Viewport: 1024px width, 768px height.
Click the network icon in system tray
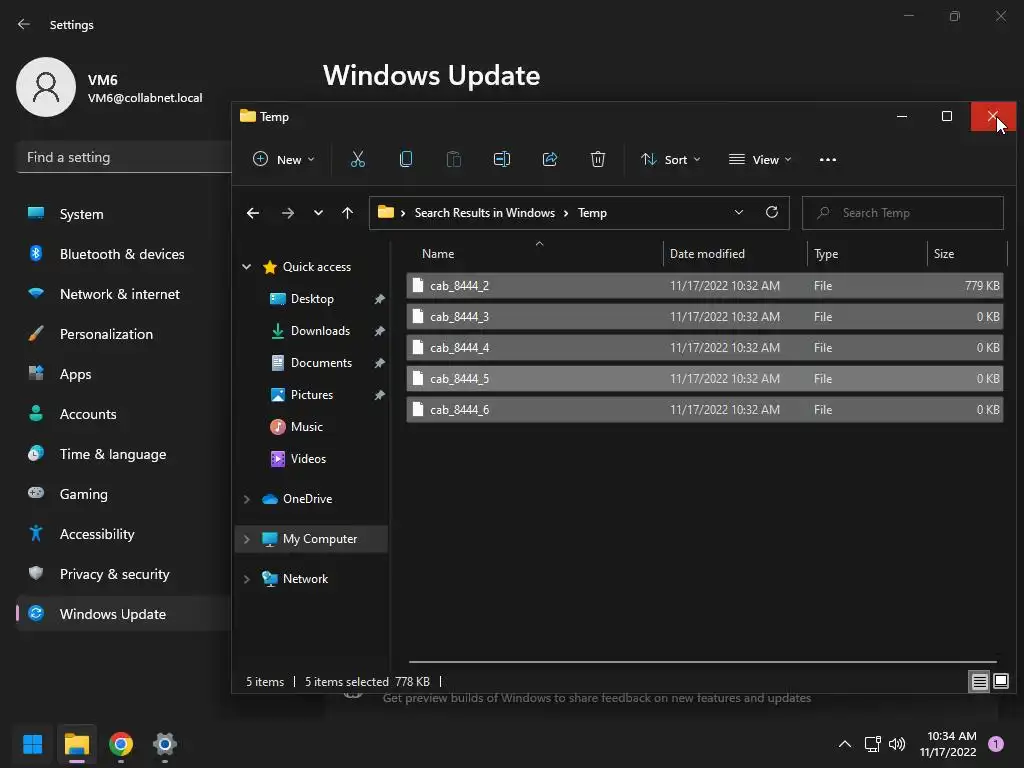(x=872, y=744)
